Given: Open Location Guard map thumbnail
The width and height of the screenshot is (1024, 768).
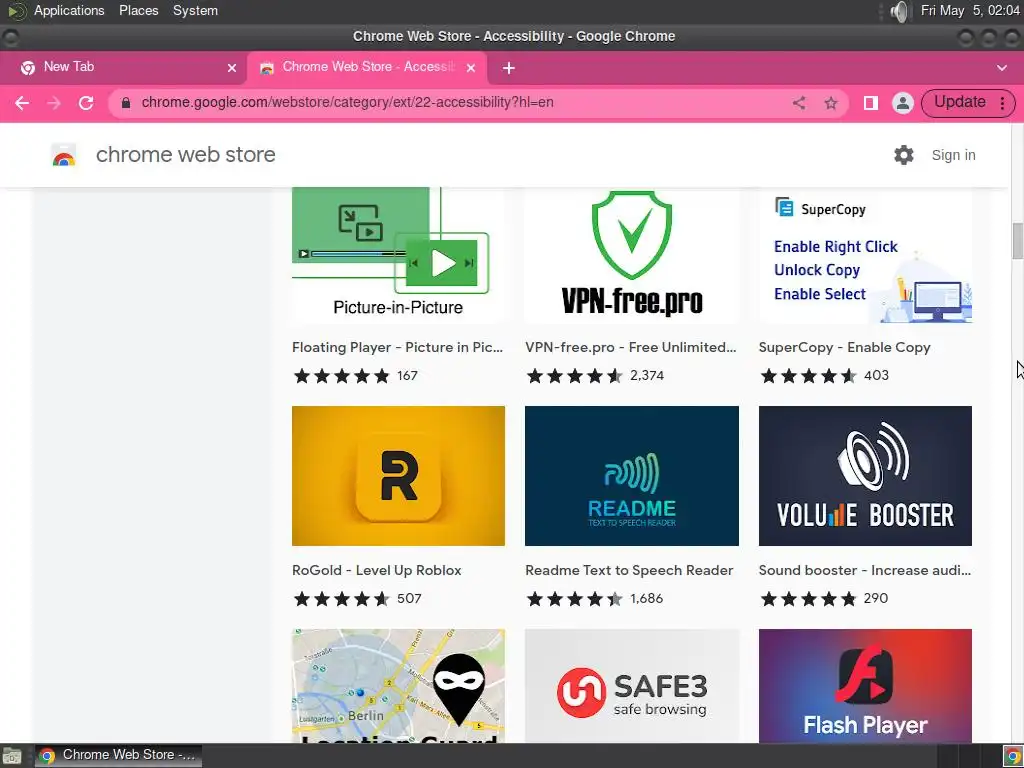Looking at the screenshot, I should [398, 686].
